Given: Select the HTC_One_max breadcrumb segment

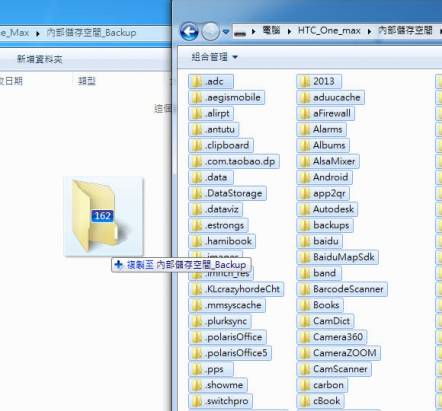Looking at the screenshot, I should [x=329, y=31].
